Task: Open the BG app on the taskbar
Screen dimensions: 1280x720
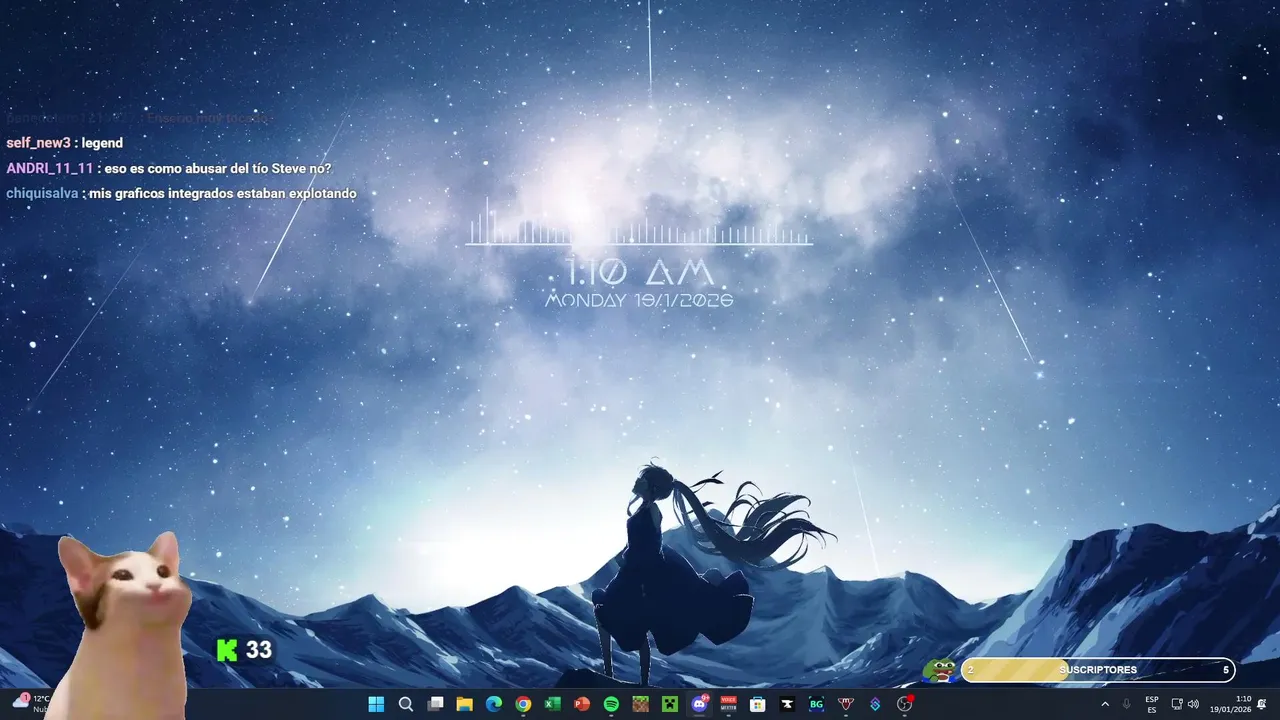Action: point(816,704)
